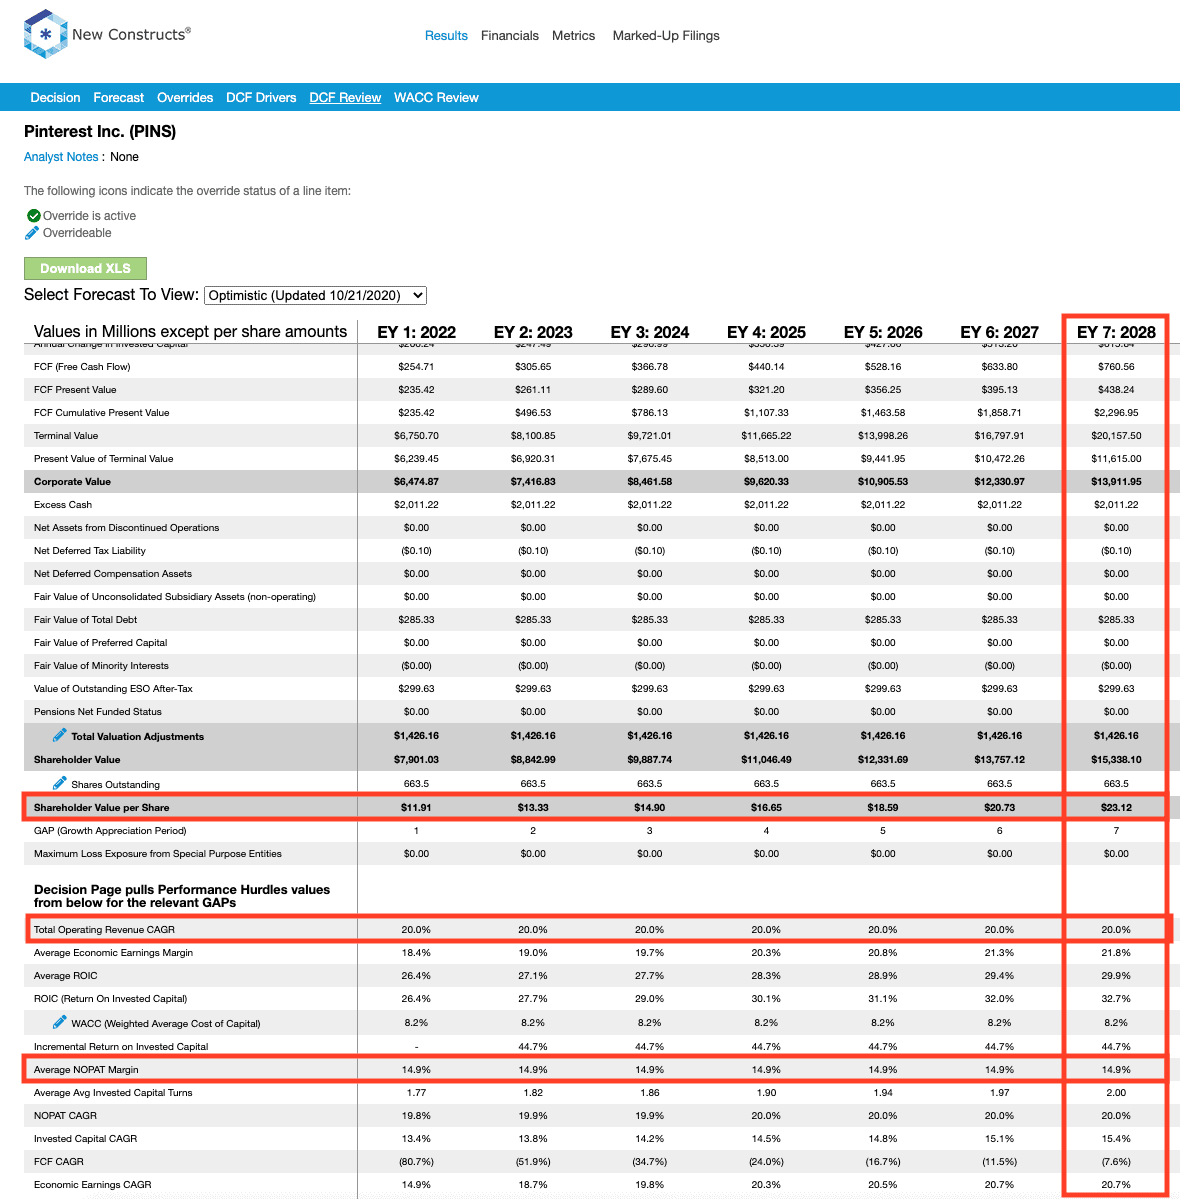Click the FCF Present Value row label
This screenshot has height=1199, width=1180.
click(x=75, y=390)
